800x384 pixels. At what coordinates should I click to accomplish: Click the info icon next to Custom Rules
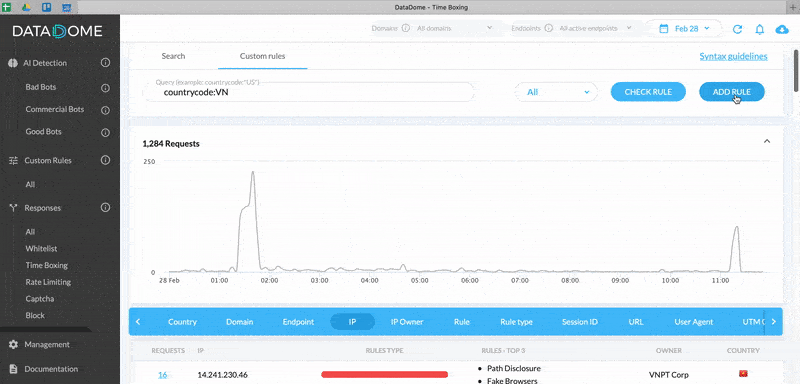point(106,160)
